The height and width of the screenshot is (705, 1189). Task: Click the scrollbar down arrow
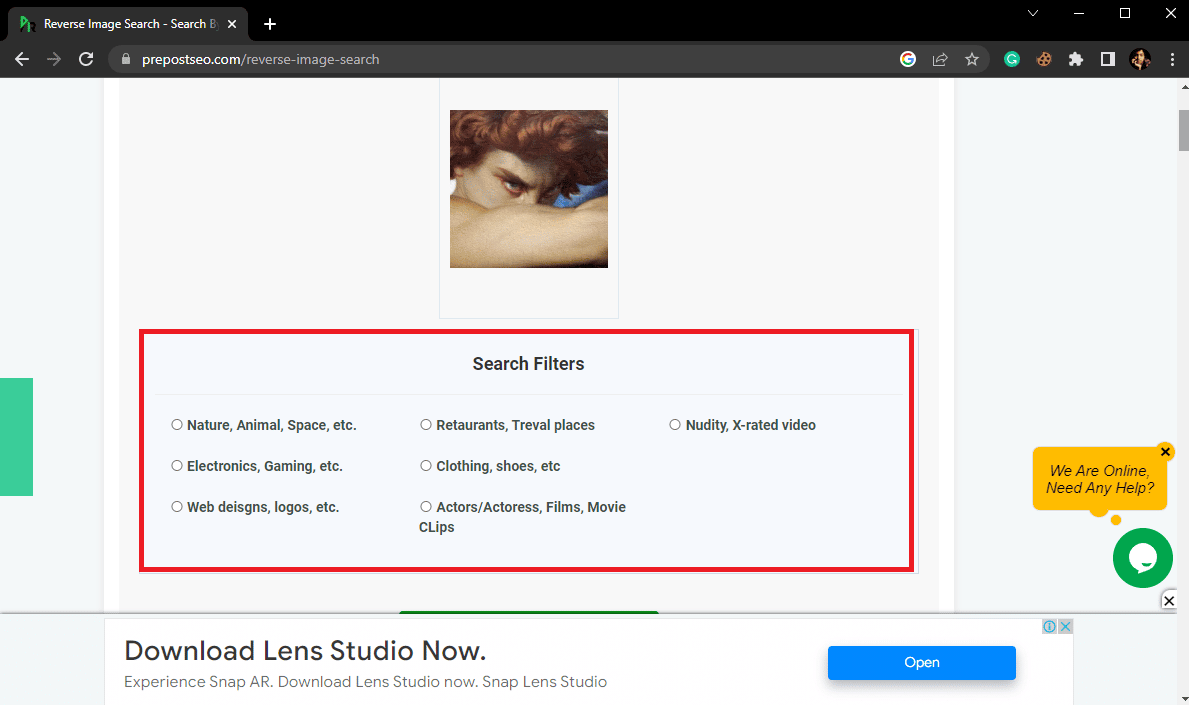(x=1183, y=698)
